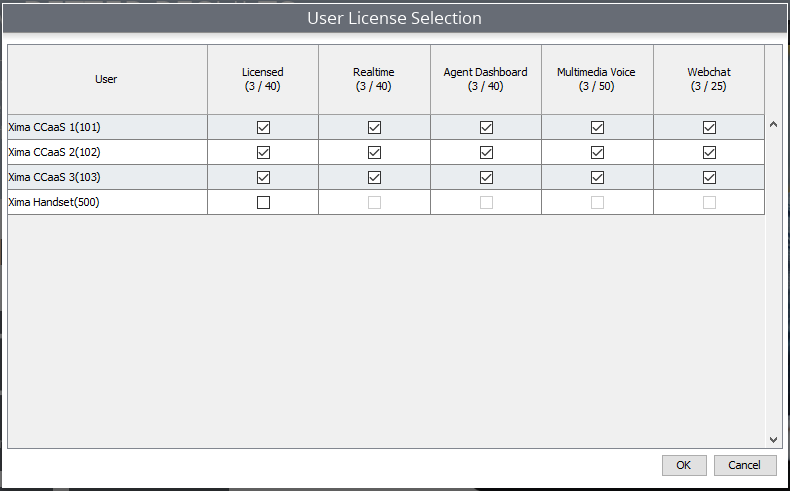Disable Realtime for Xima CCaaS 3(103)
Viewport: 790px width, 491px height.
[x=374, y=177]
